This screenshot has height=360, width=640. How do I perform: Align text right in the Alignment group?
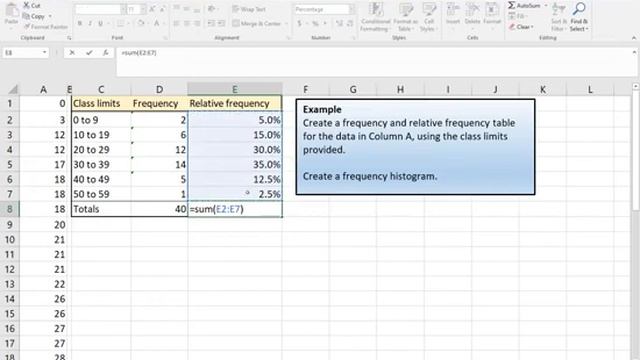click(x=197, y=24)
